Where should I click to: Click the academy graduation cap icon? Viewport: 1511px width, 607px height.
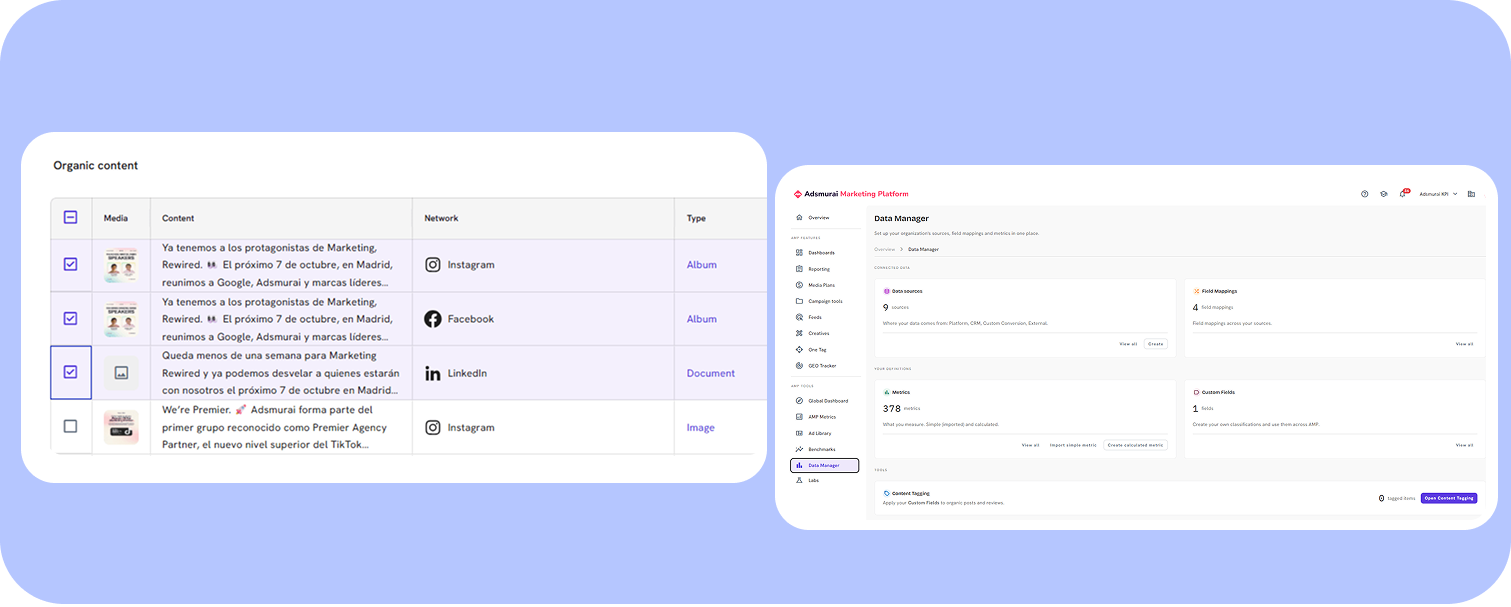tap(1384, 194)
